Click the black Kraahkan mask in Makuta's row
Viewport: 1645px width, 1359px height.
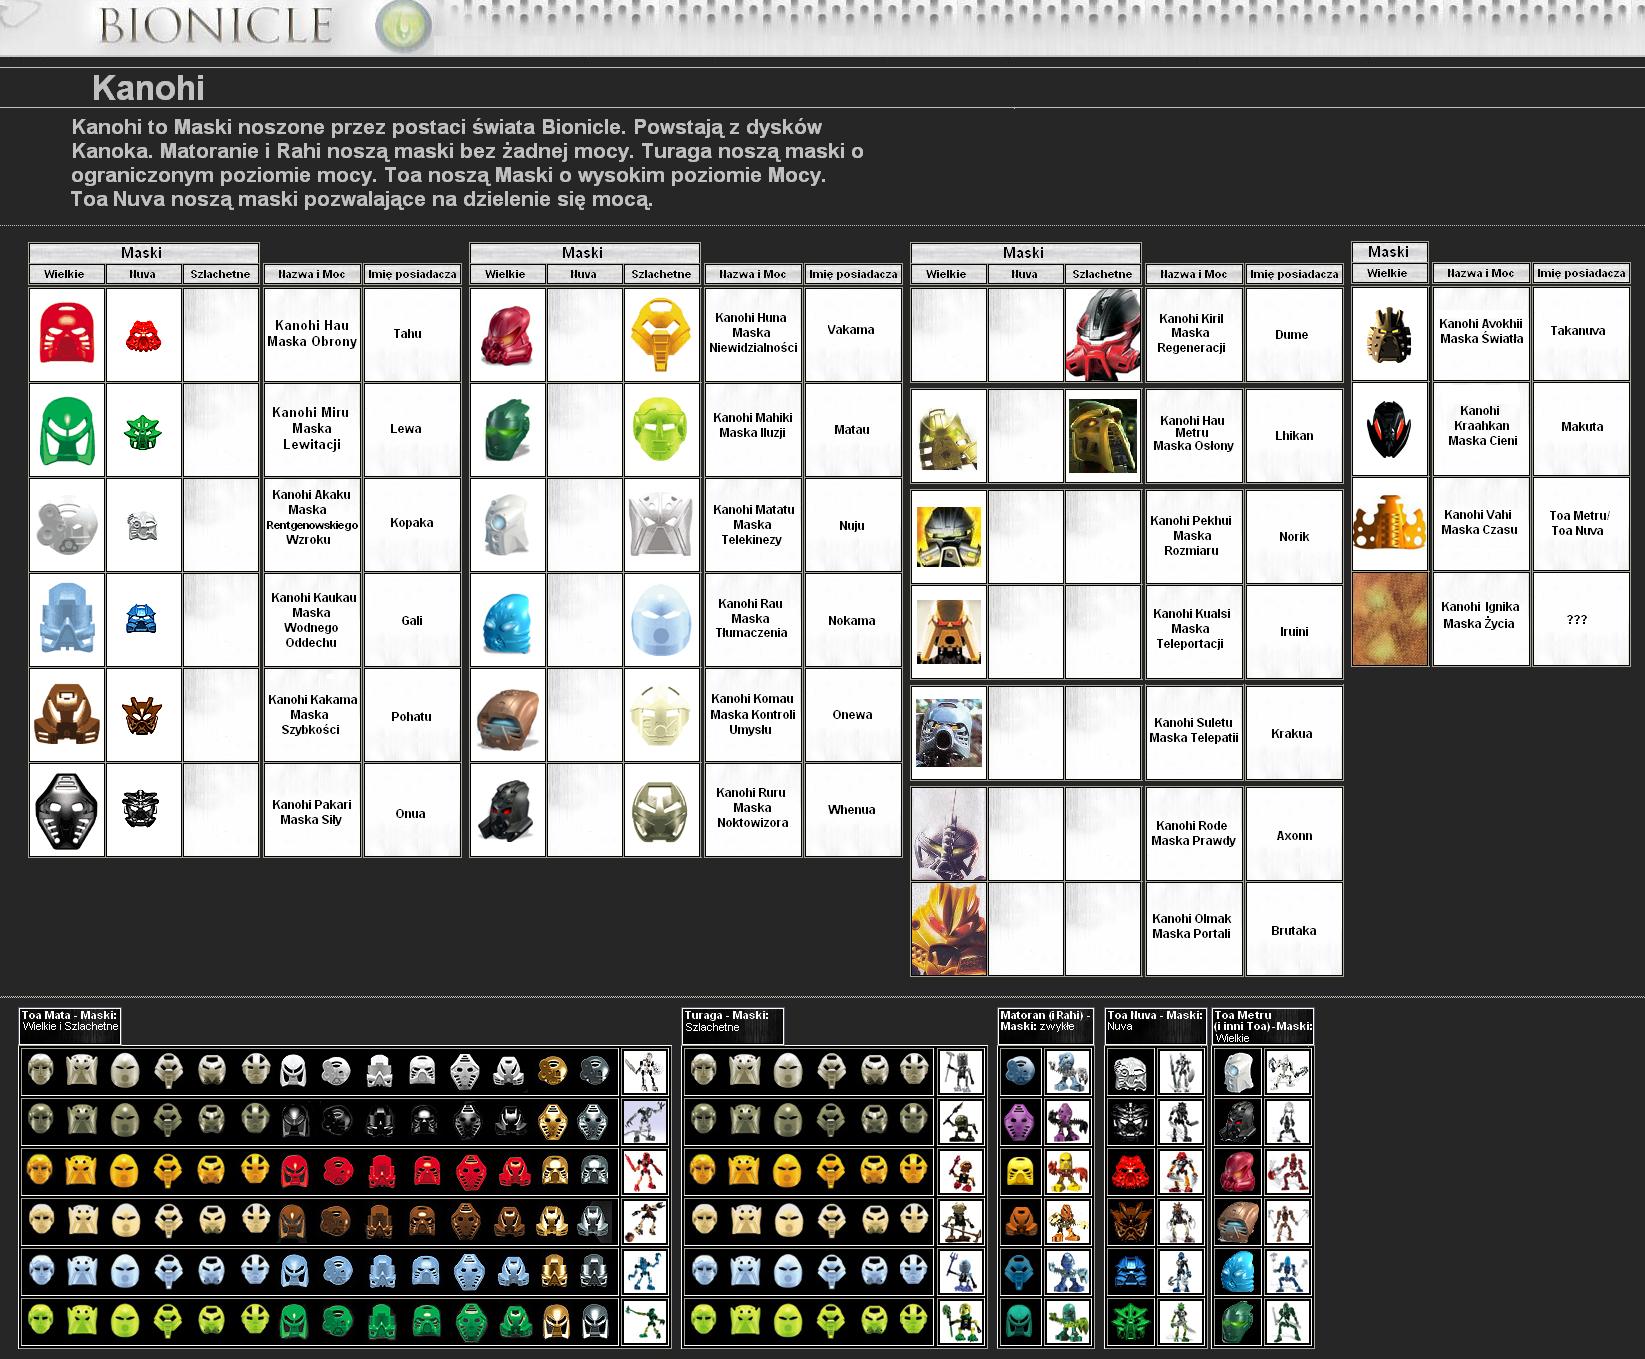[x=1389, y=429]
